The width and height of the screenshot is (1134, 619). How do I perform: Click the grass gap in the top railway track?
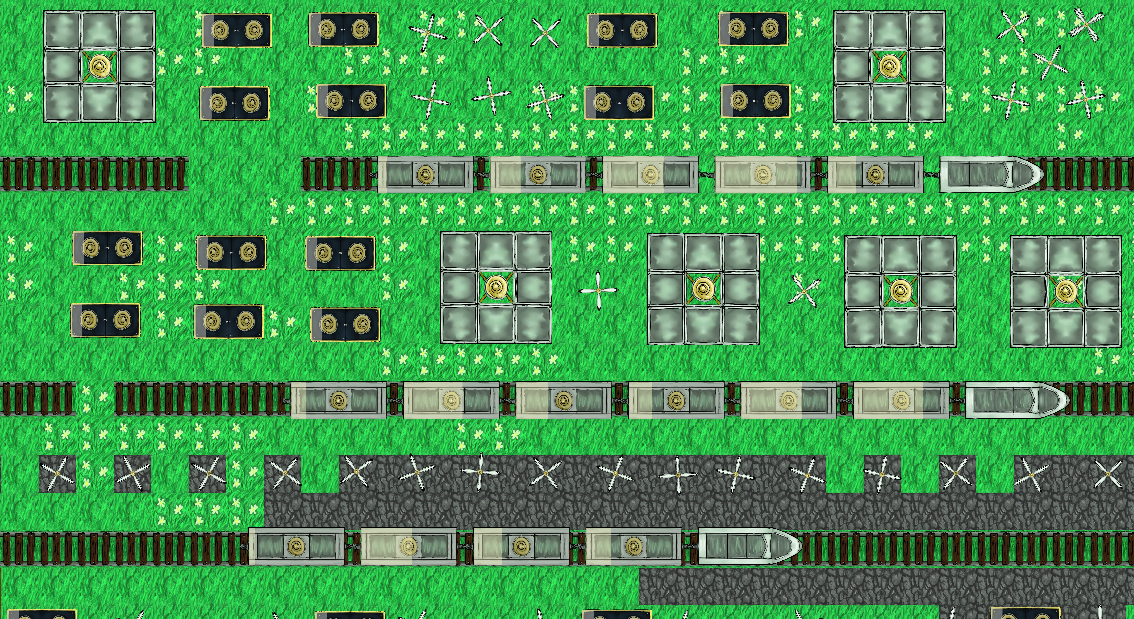coord(244,174)
